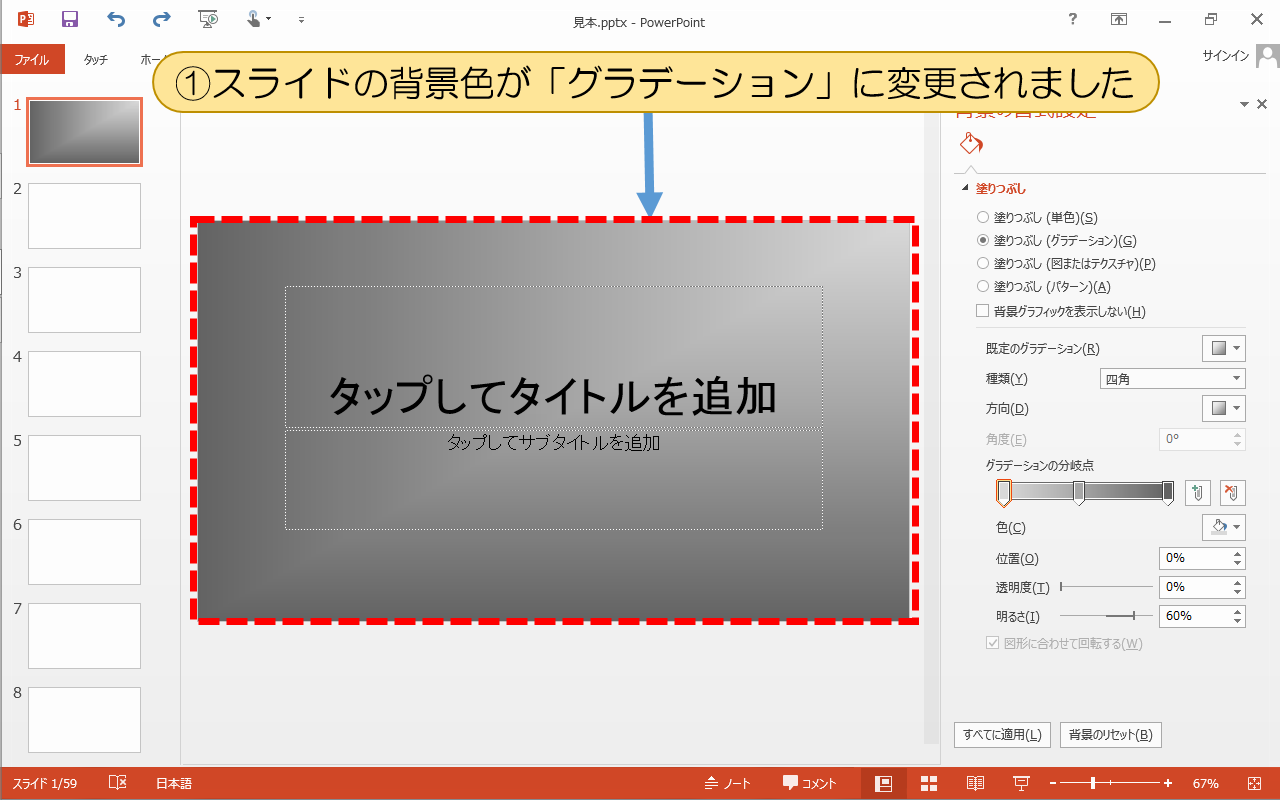Select 塗りつぶし (パターン) radio option
This screenshot has height=800, width=1280.
[x=983, y=287]
